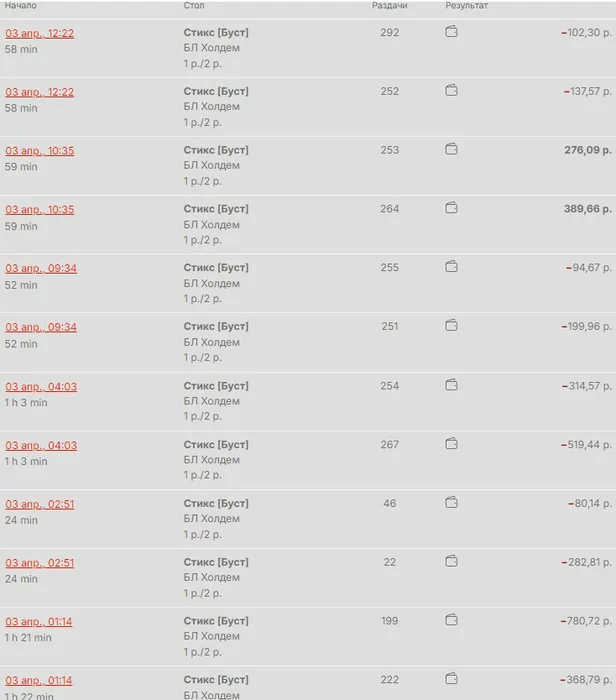The image size is (616, 700).
Task: Click the Результат column header
Action: point(467,6)
